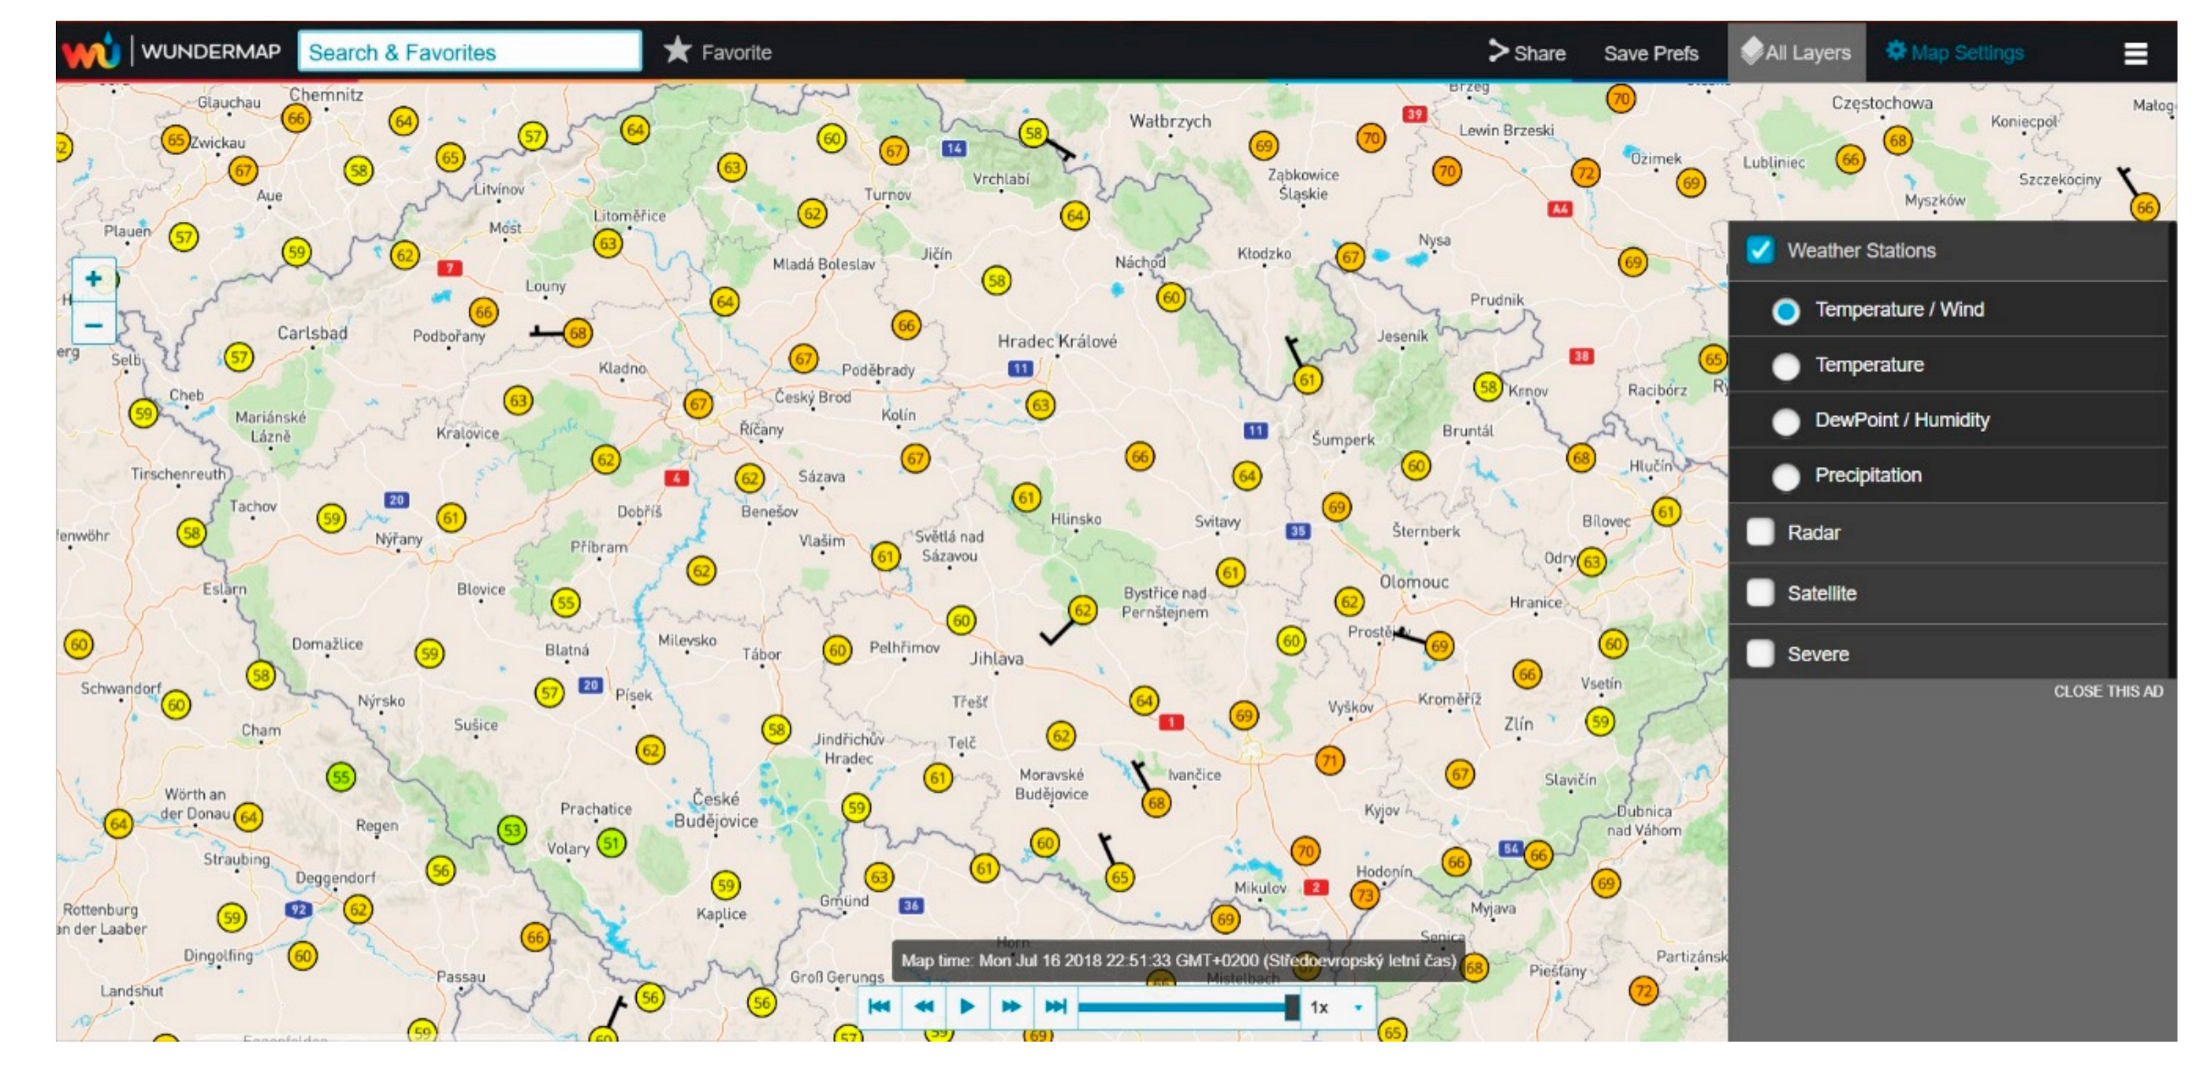This screenshot has width=2209, height=1091.
Task: Click the animation timeline slider handle
Action: coord(1291,1007)
